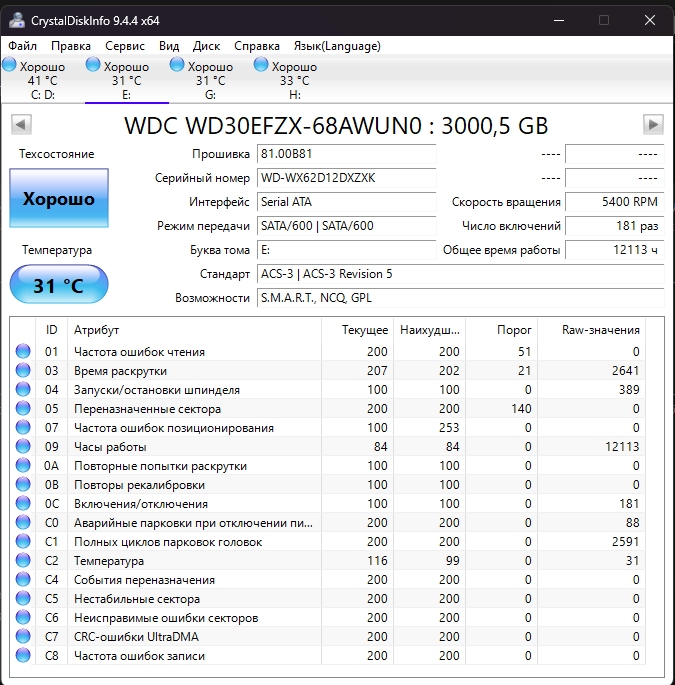Open the Файл menu
Viewport: 675px width, 685px height.
pos(22,46)
